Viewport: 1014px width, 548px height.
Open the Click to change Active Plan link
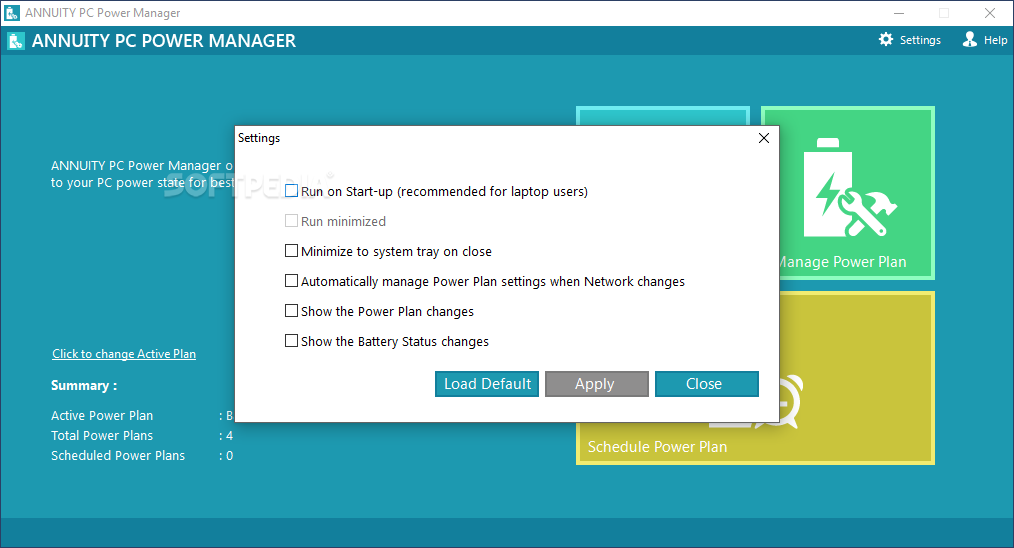click(x=124, y=354)
